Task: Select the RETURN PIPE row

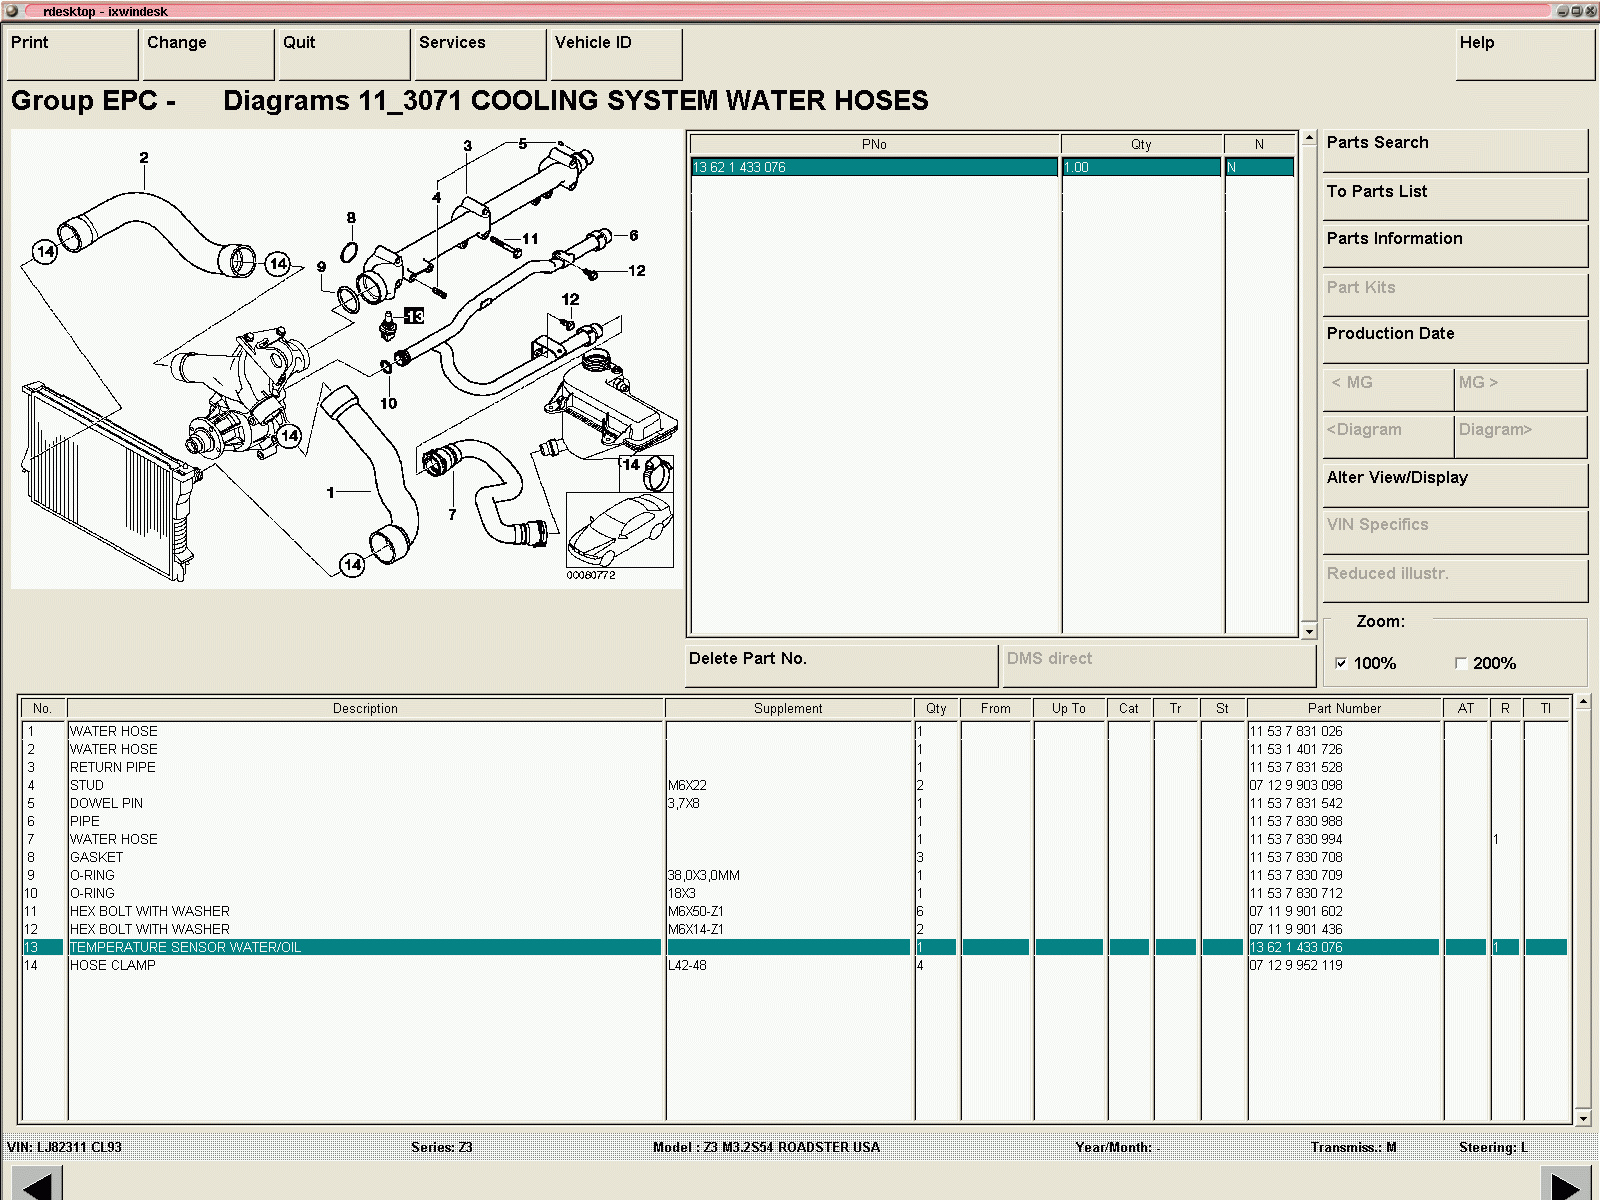Action: click(795, 767)
